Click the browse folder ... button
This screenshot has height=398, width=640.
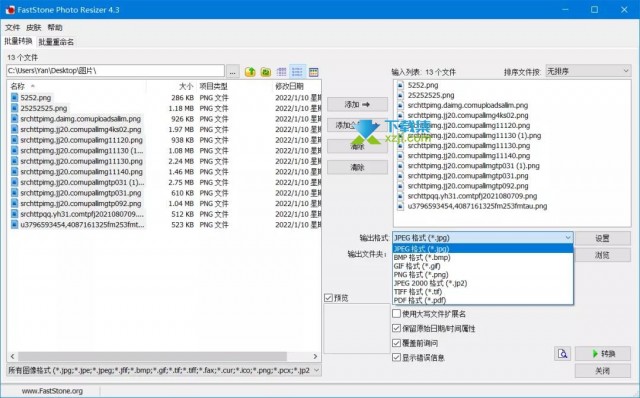233,71
